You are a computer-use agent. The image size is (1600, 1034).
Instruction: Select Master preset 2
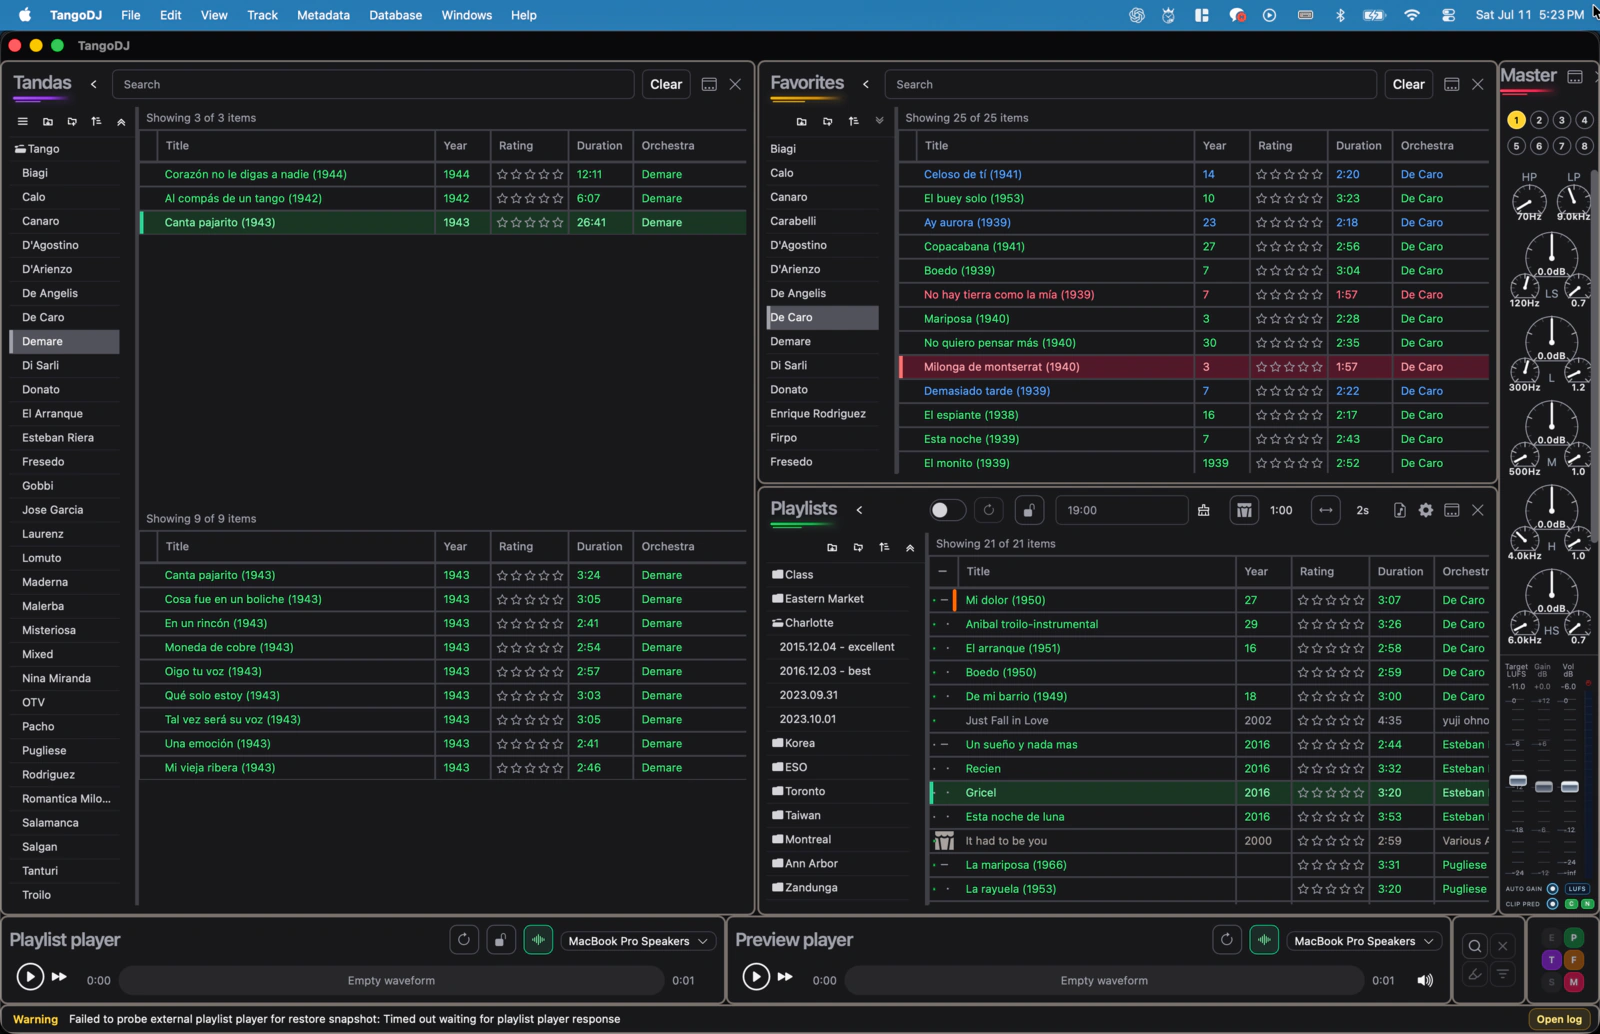tap(1540, 120)
